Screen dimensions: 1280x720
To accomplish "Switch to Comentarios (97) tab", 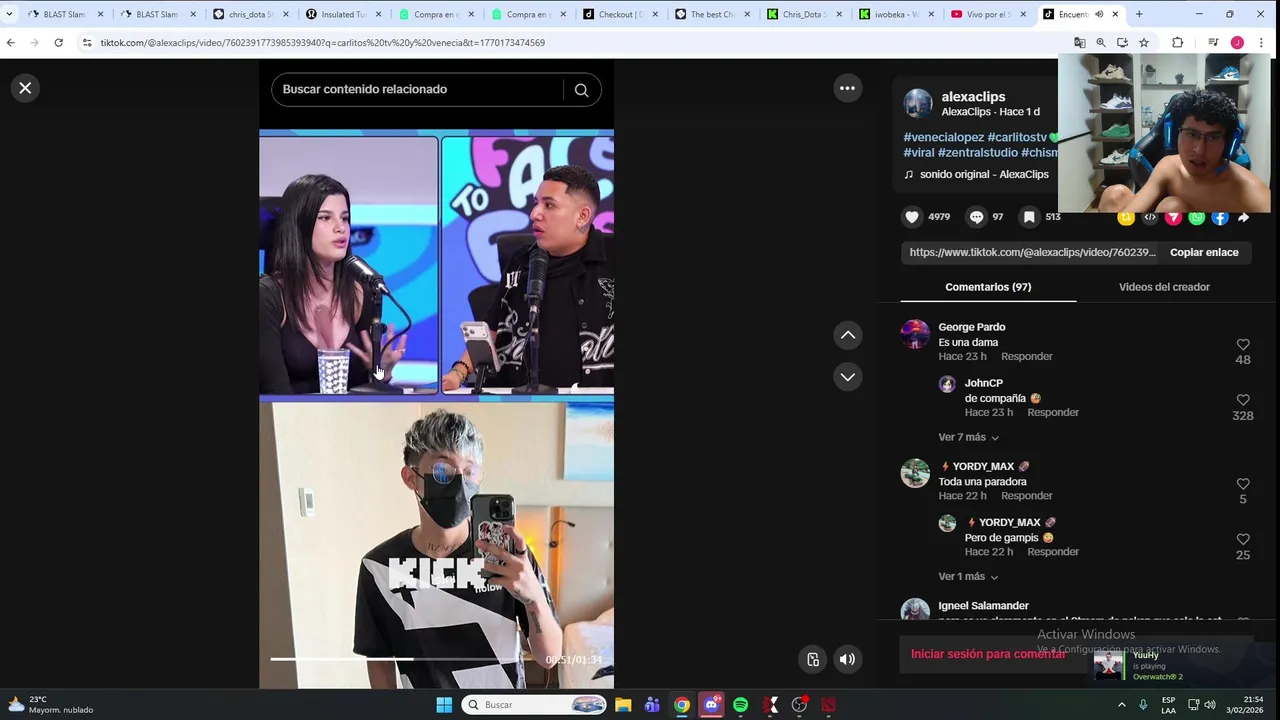I will tap(988, 287).
